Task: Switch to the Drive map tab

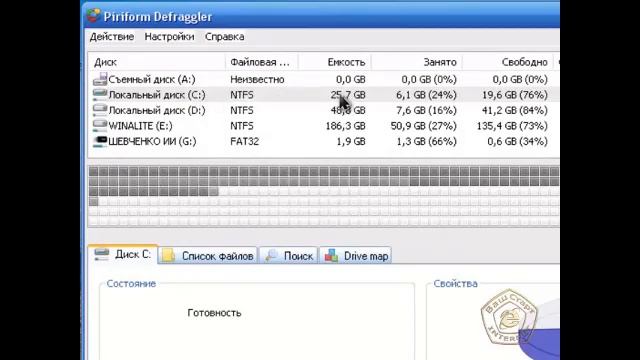Action: pos(356,256)
